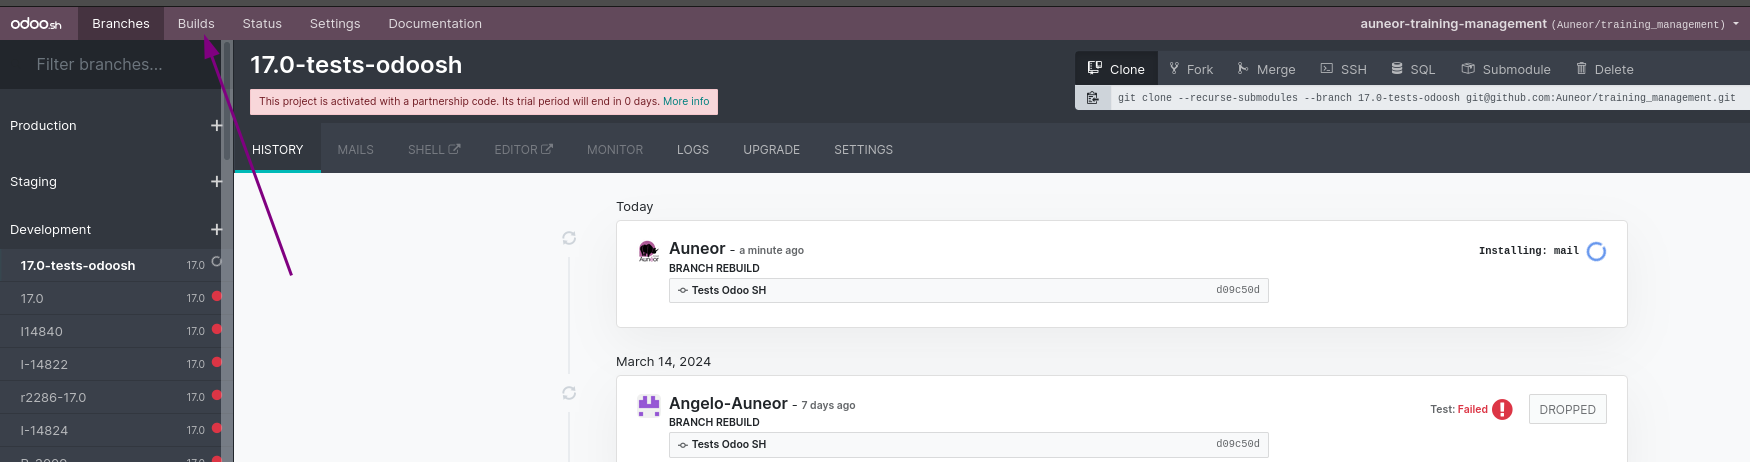The width and height of the screenshot is (1750, 462).
Task: Select the Clone action tab
Action: click(1116, 69)
